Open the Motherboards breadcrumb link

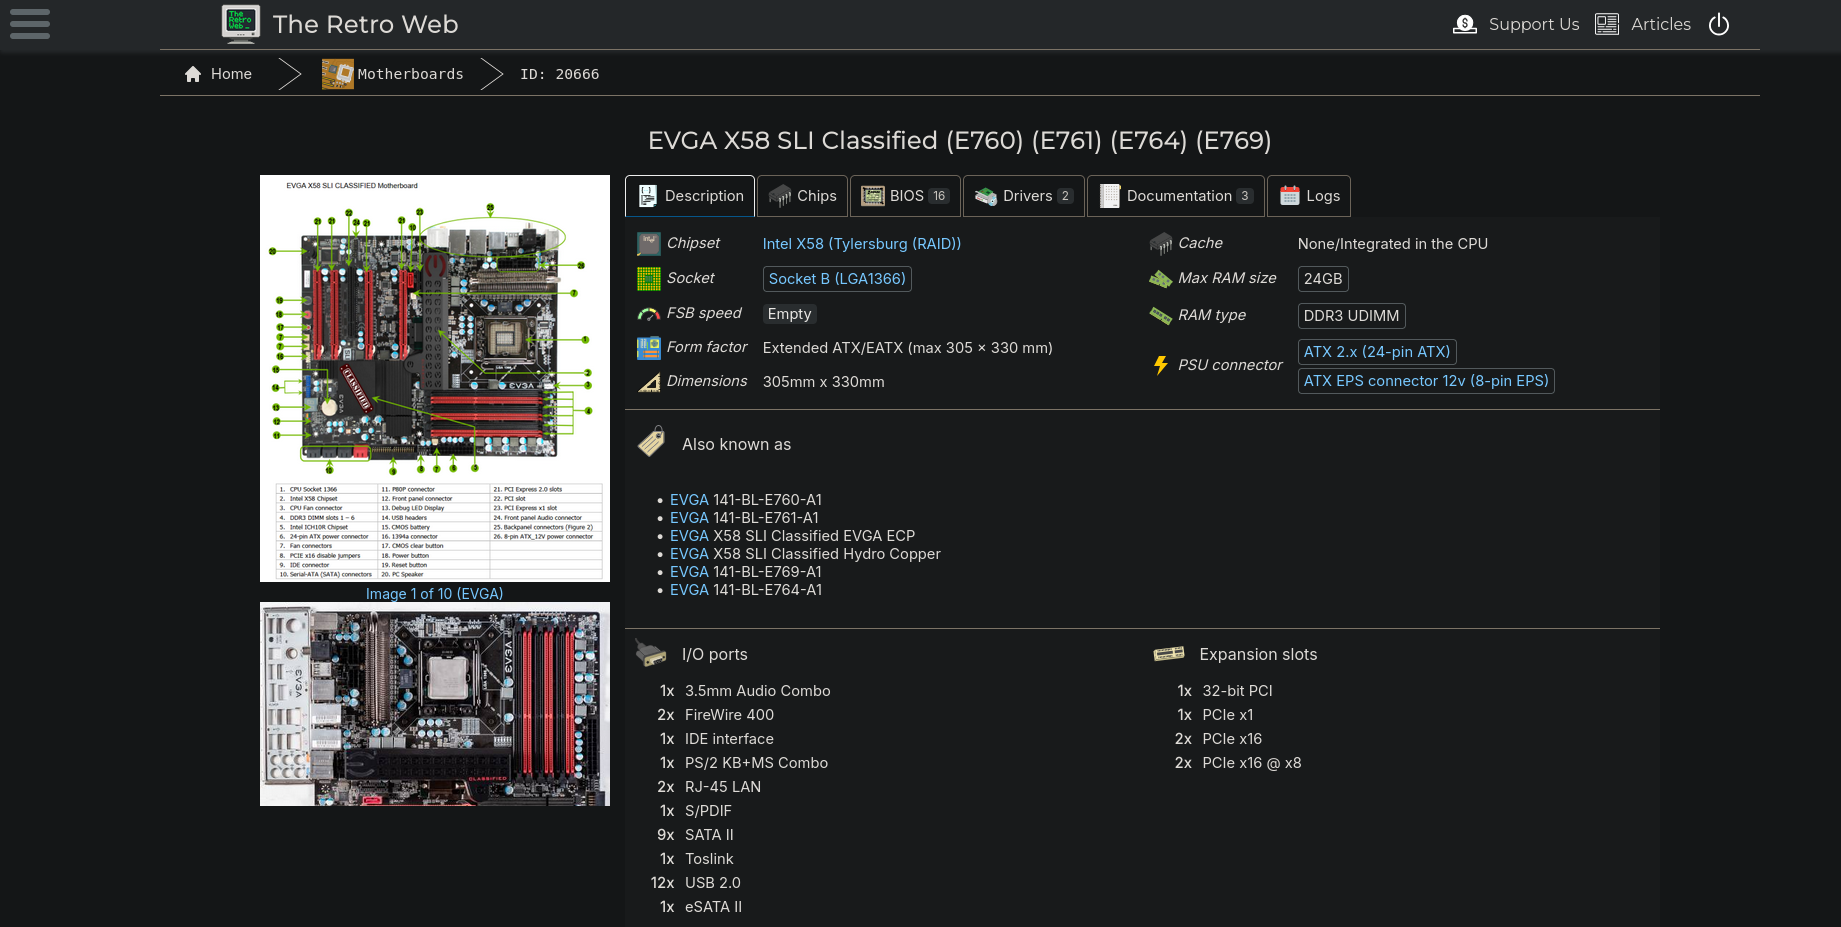click(411, 74)
